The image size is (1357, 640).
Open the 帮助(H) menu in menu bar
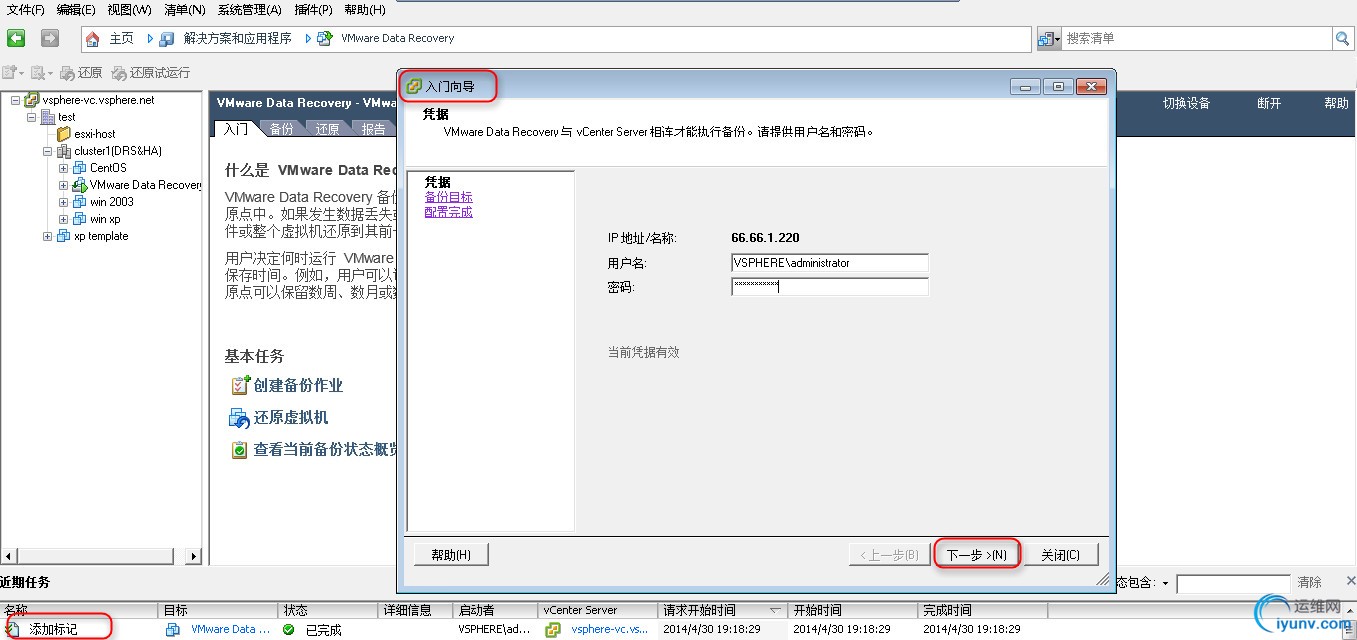[x=364, y=10]
